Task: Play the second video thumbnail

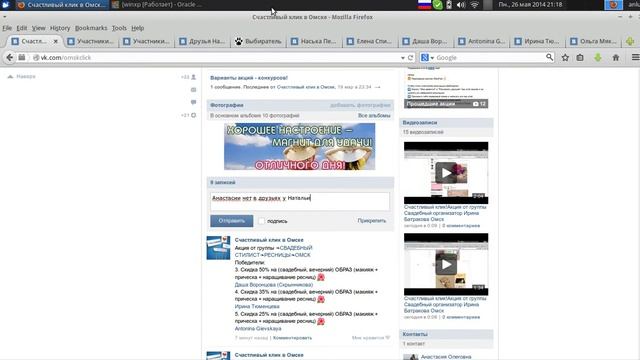Action: coord(446,264)
